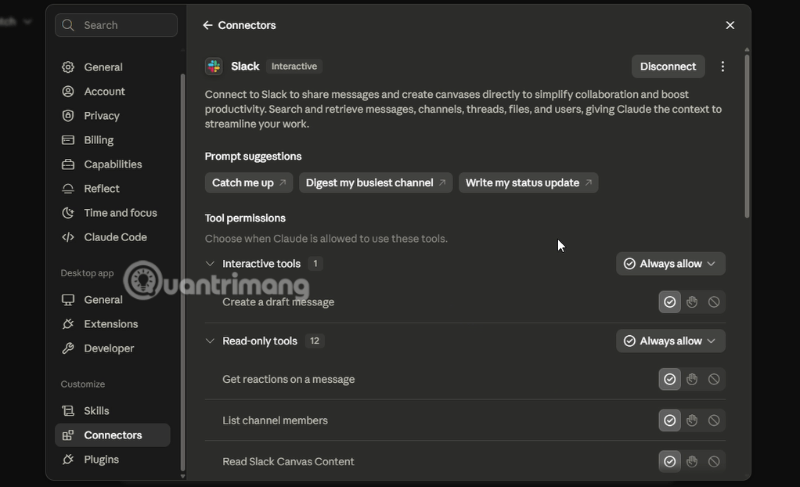Click the search magnifier icon
Viewport: 800px width, 487px height.
point(68,25)
